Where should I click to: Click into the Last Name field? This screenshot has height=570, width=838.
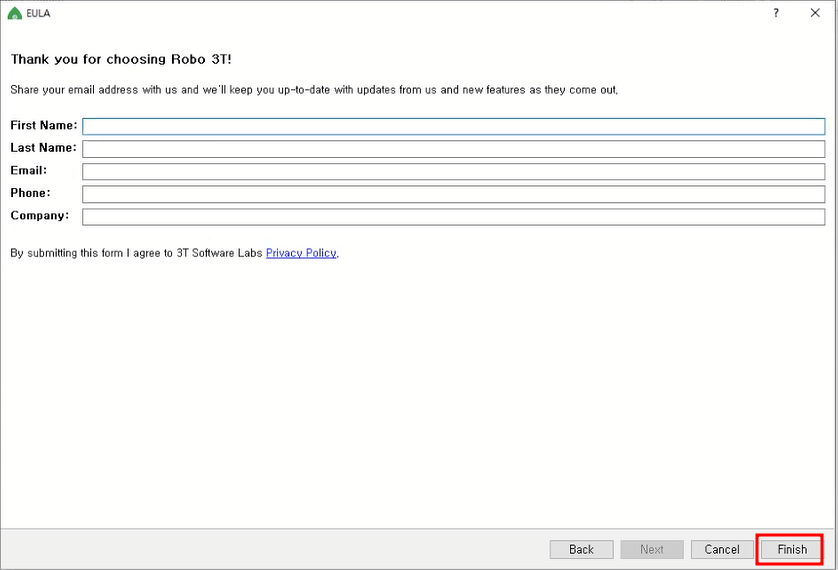click(454, 149)
